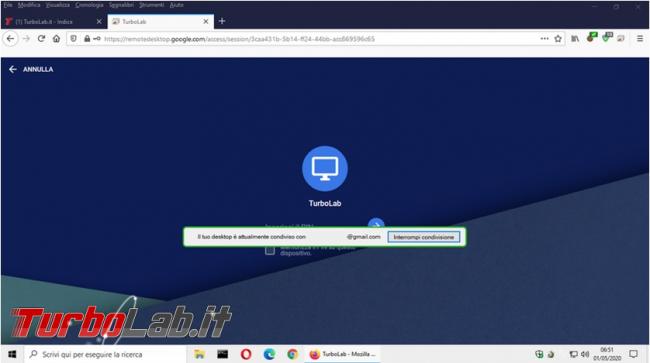Launch Microsoft Edge from the taskbar

click(269, 354)
